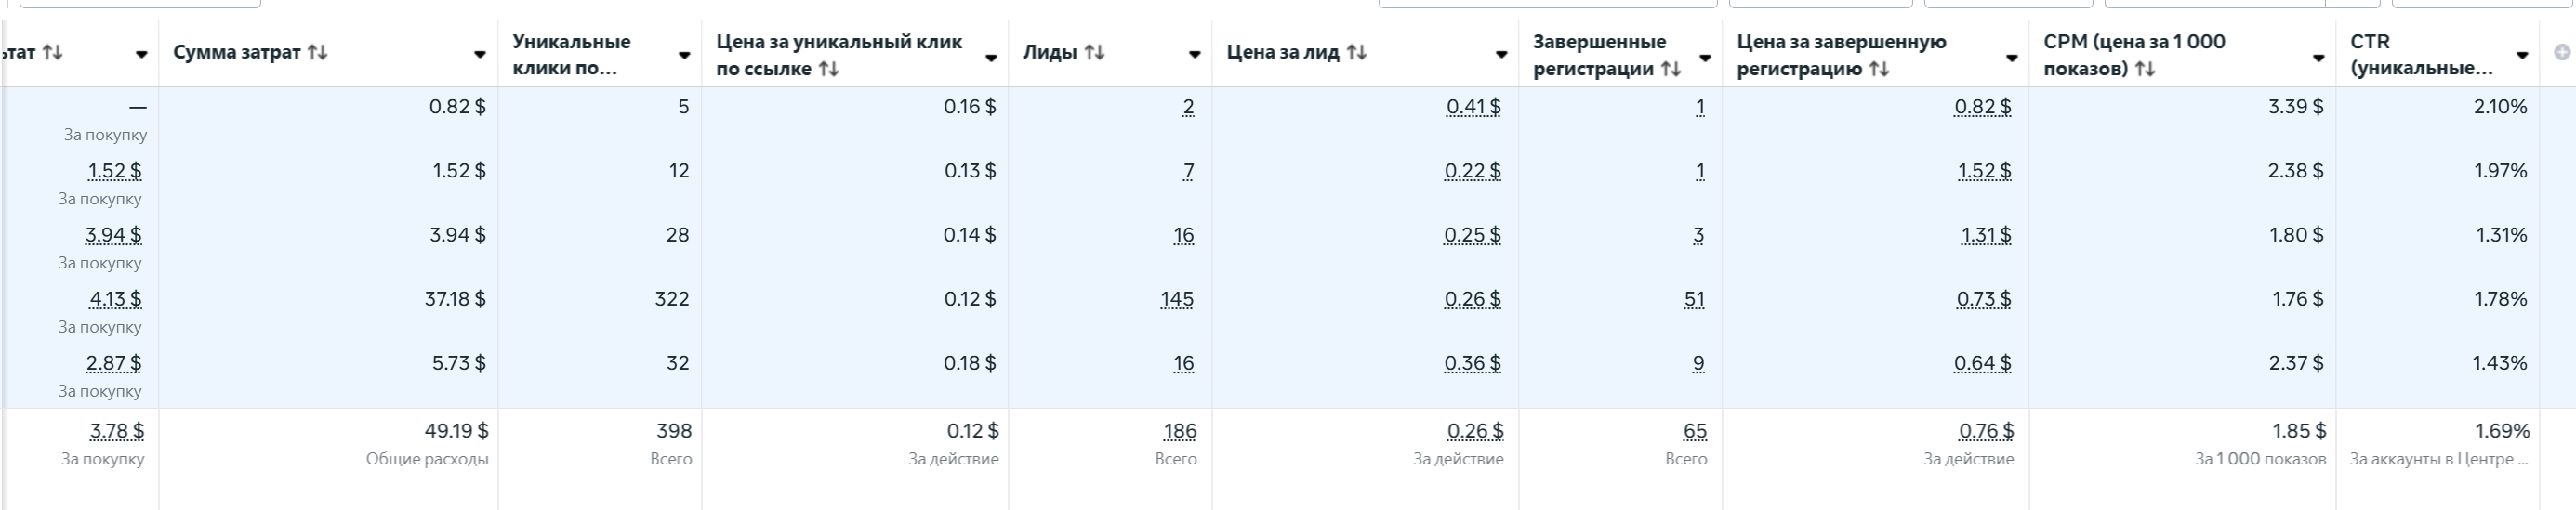
Task: Open the 145 leads value link
Action: pos(1177,299)
